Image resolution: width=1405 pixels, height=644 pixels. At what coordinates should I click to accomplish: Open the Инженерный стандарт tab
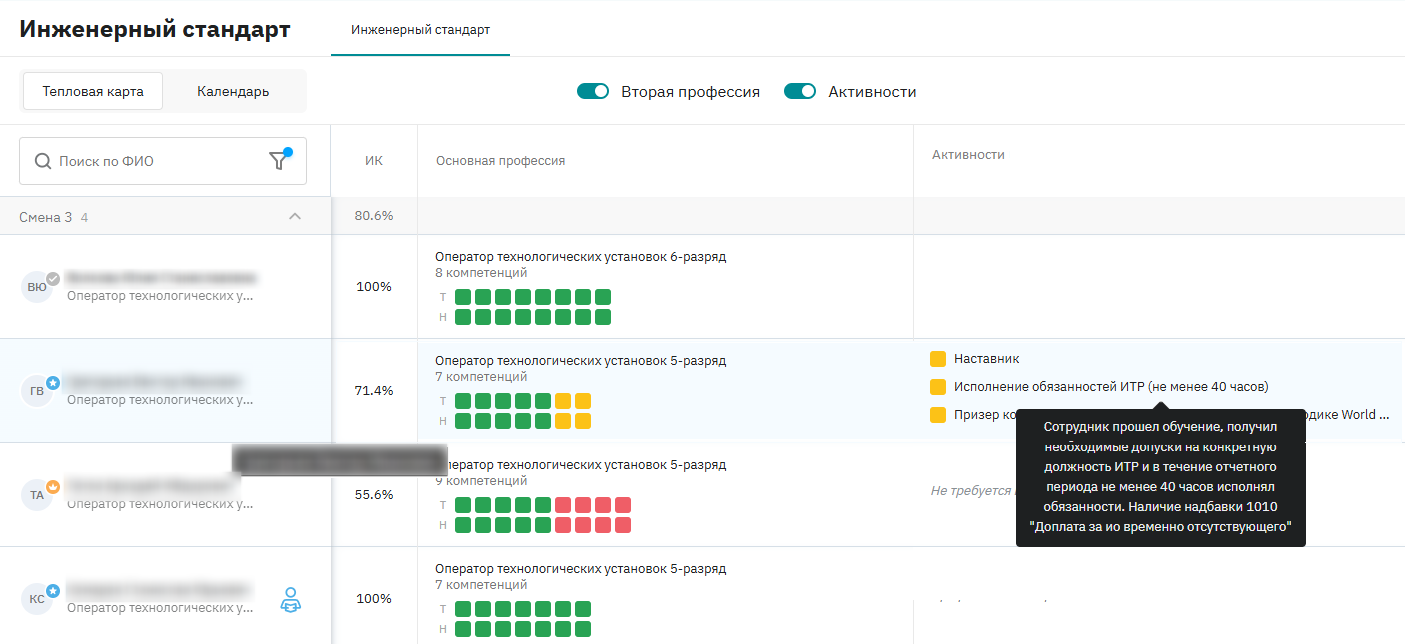pos(420,30)
